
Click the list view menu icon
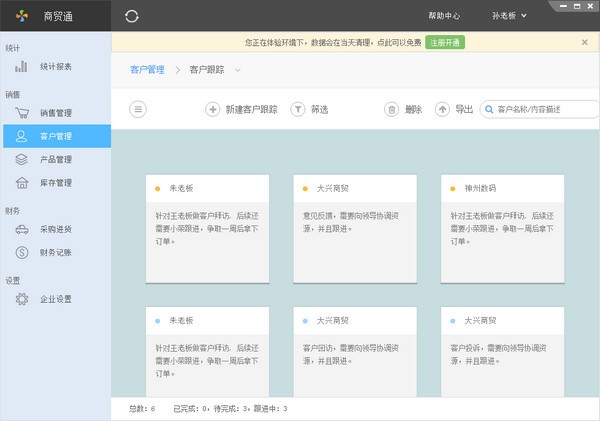[x=138, y=109]
